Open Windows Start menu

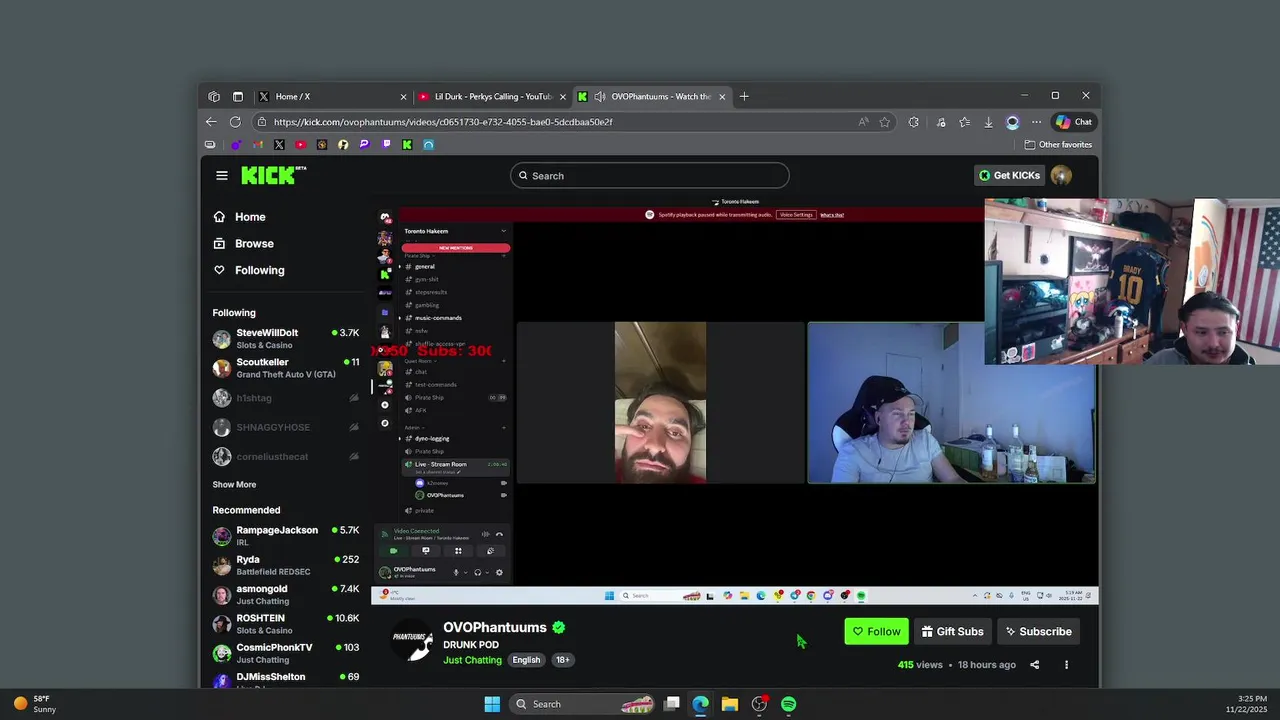(492, 704)
